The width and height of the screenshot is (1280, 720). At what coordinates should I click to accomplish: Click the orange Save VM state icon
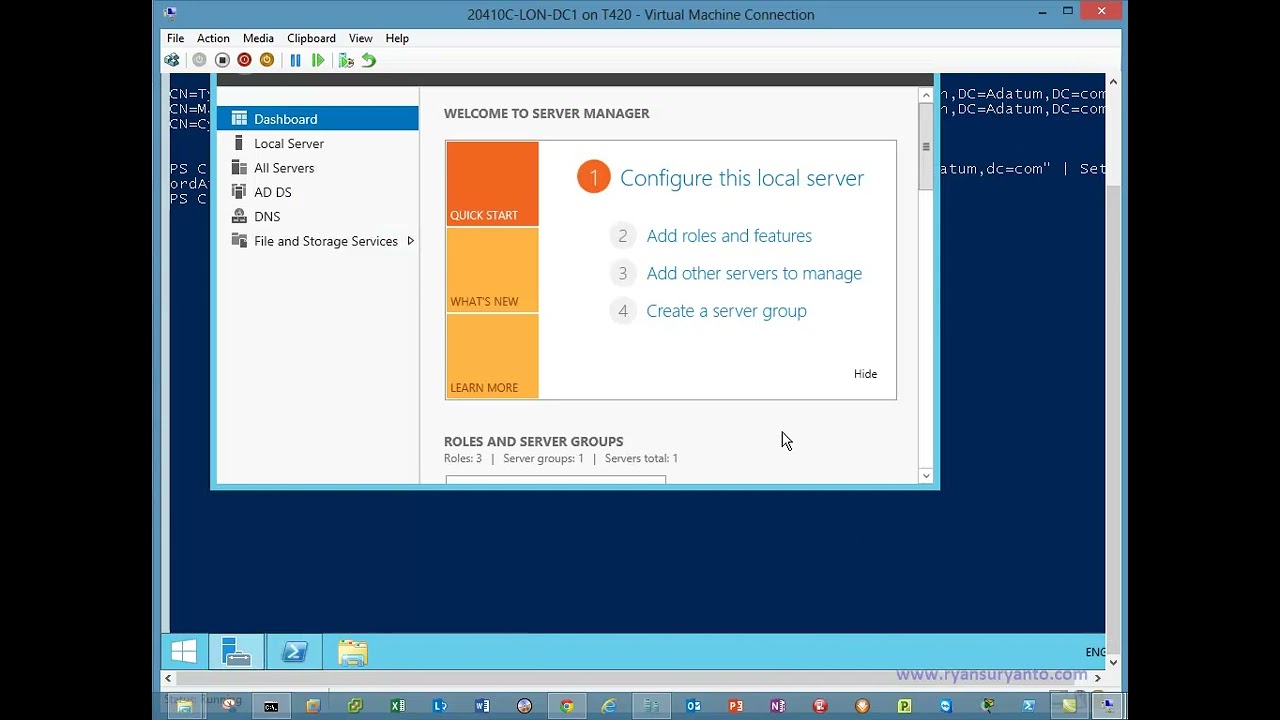[267, 60]
